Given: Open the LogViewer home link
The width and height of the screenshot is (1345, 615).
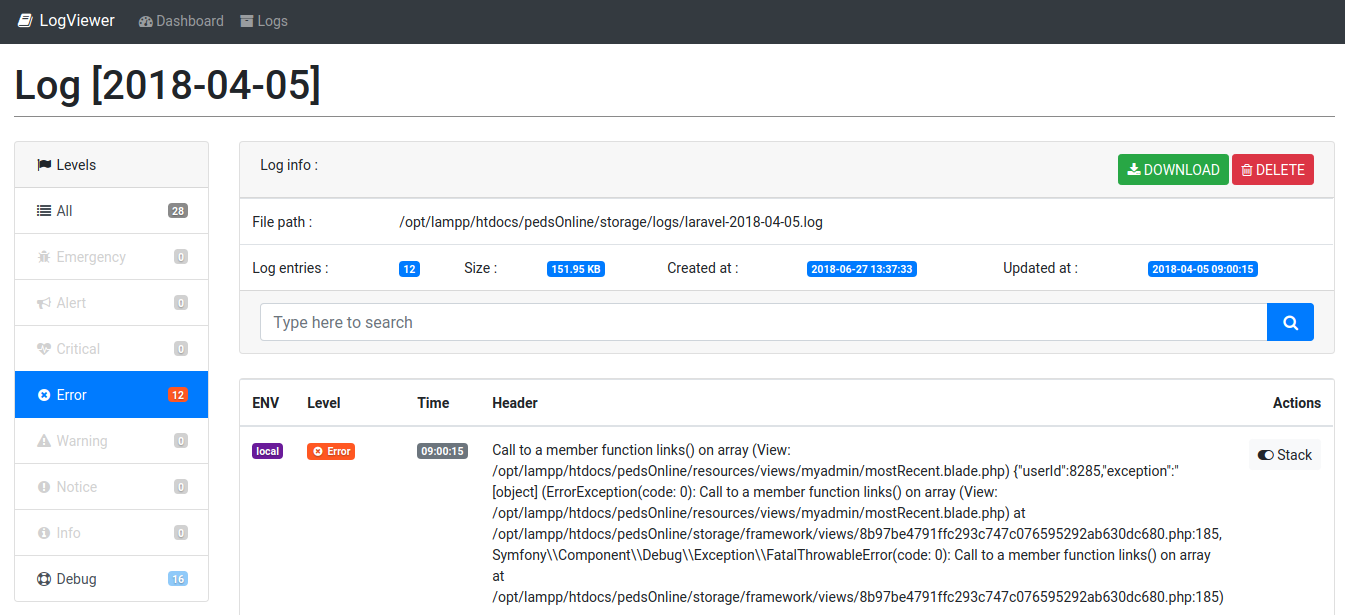Looking at the screenshot, I should point(66,21).
